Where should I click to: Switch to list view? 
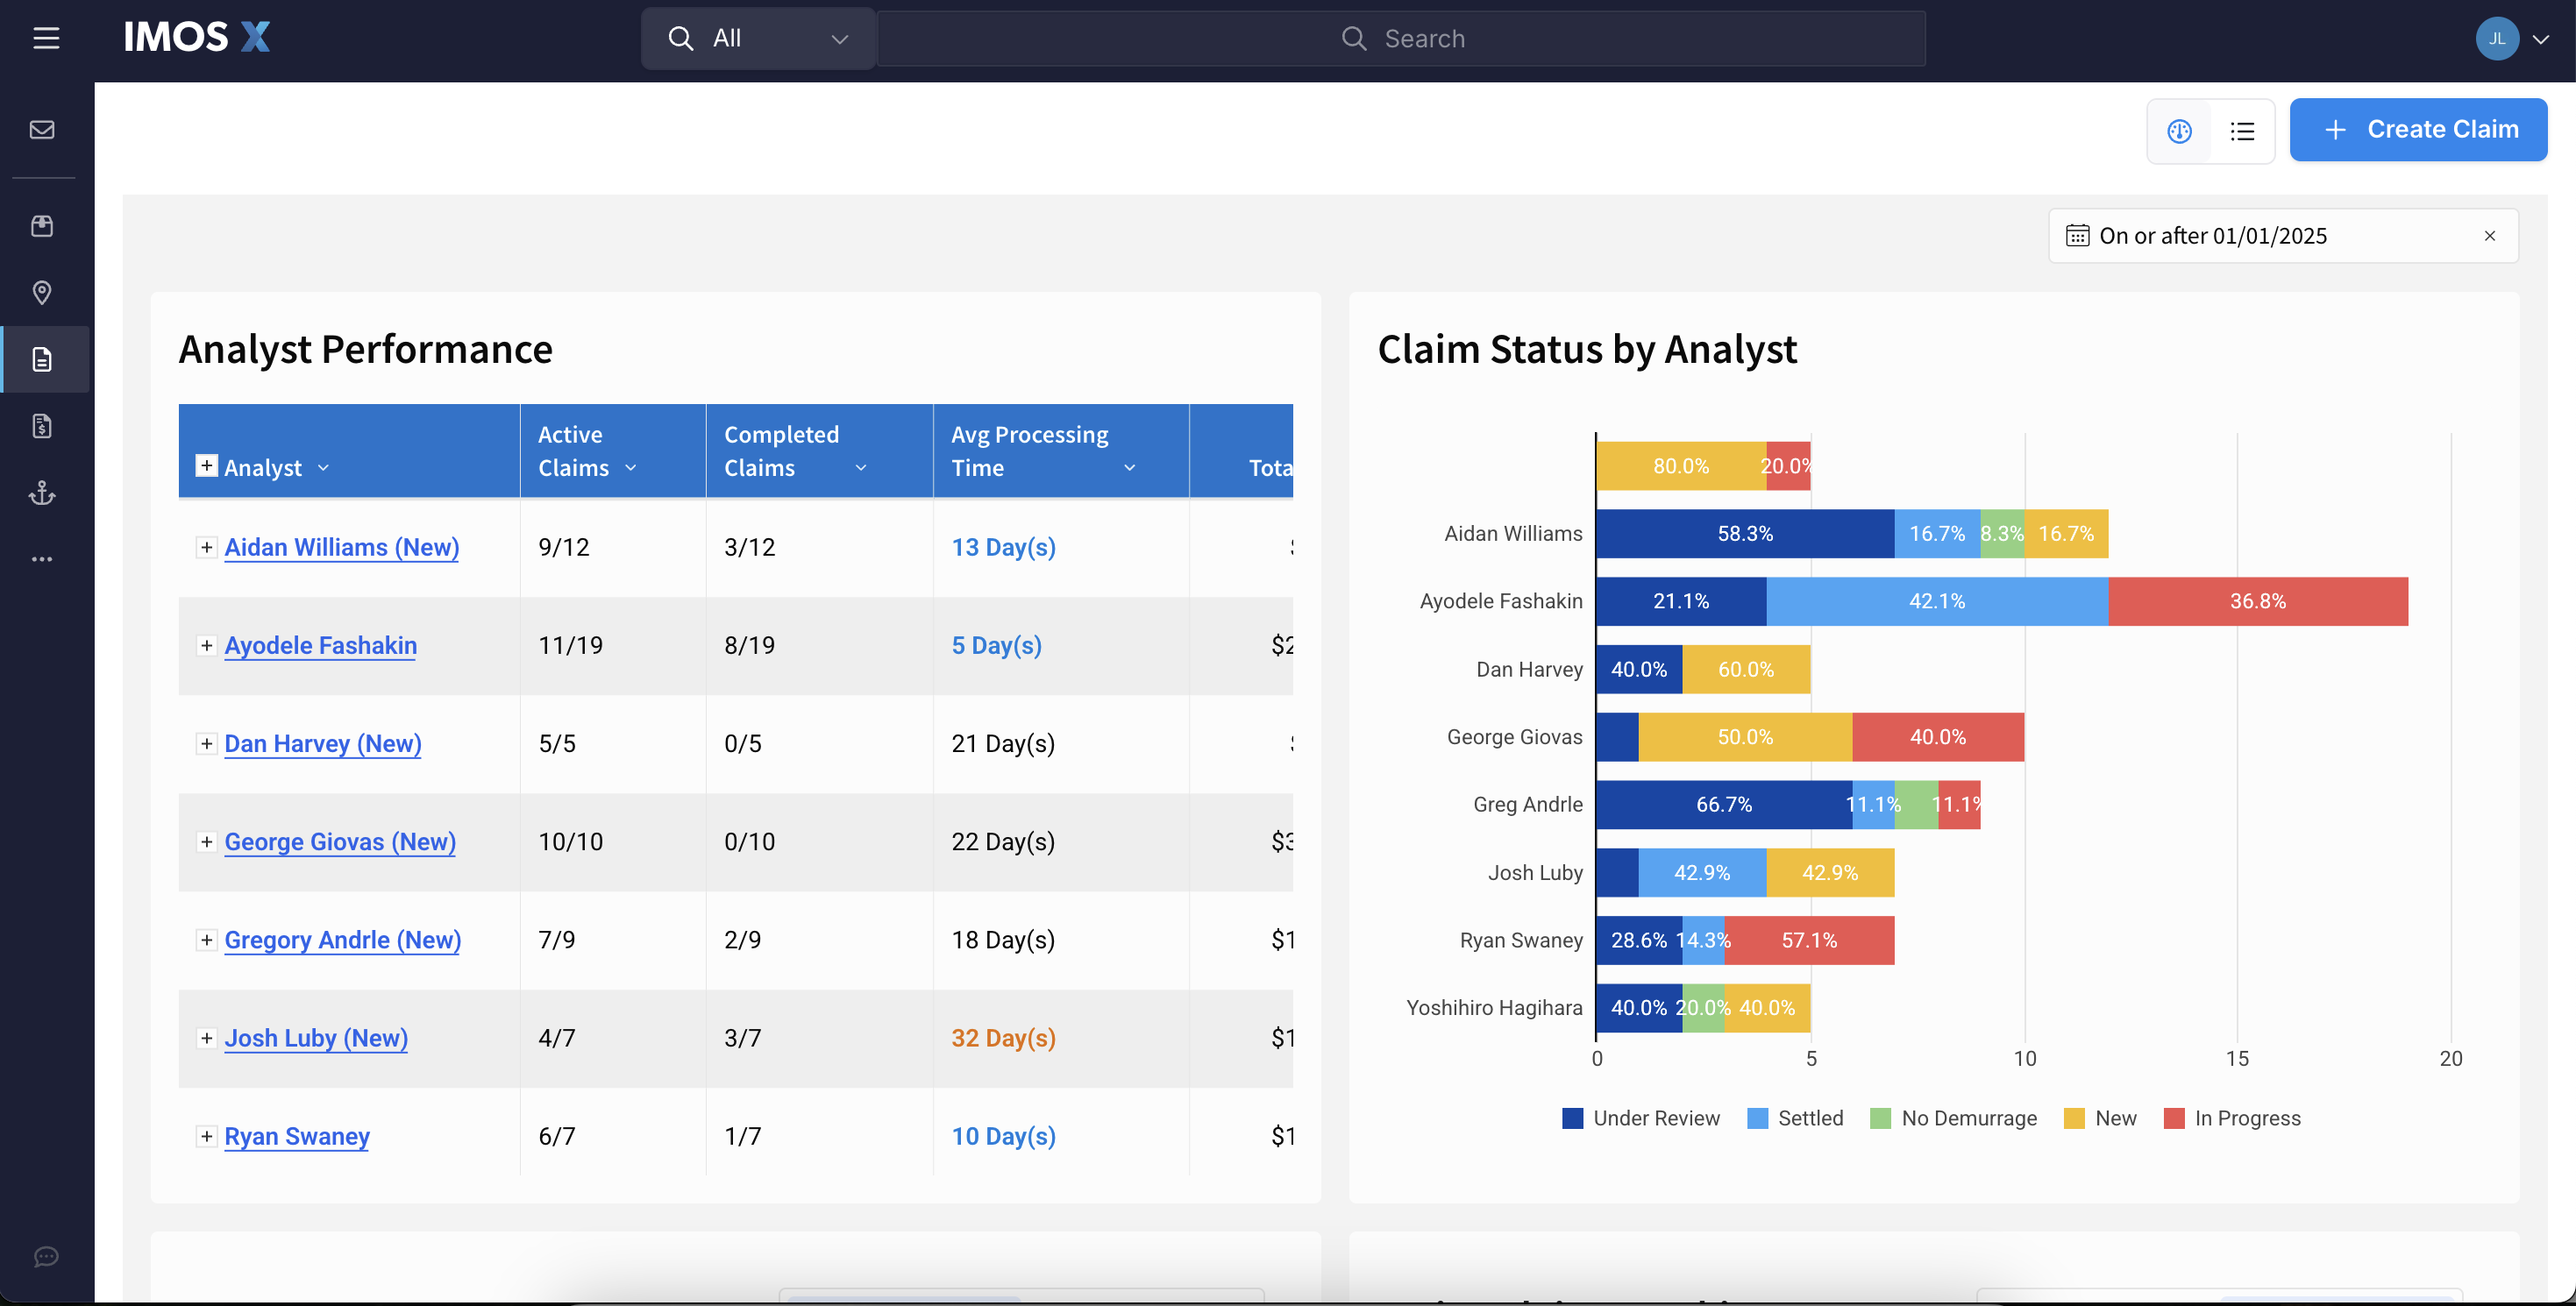click(2242, 130)
